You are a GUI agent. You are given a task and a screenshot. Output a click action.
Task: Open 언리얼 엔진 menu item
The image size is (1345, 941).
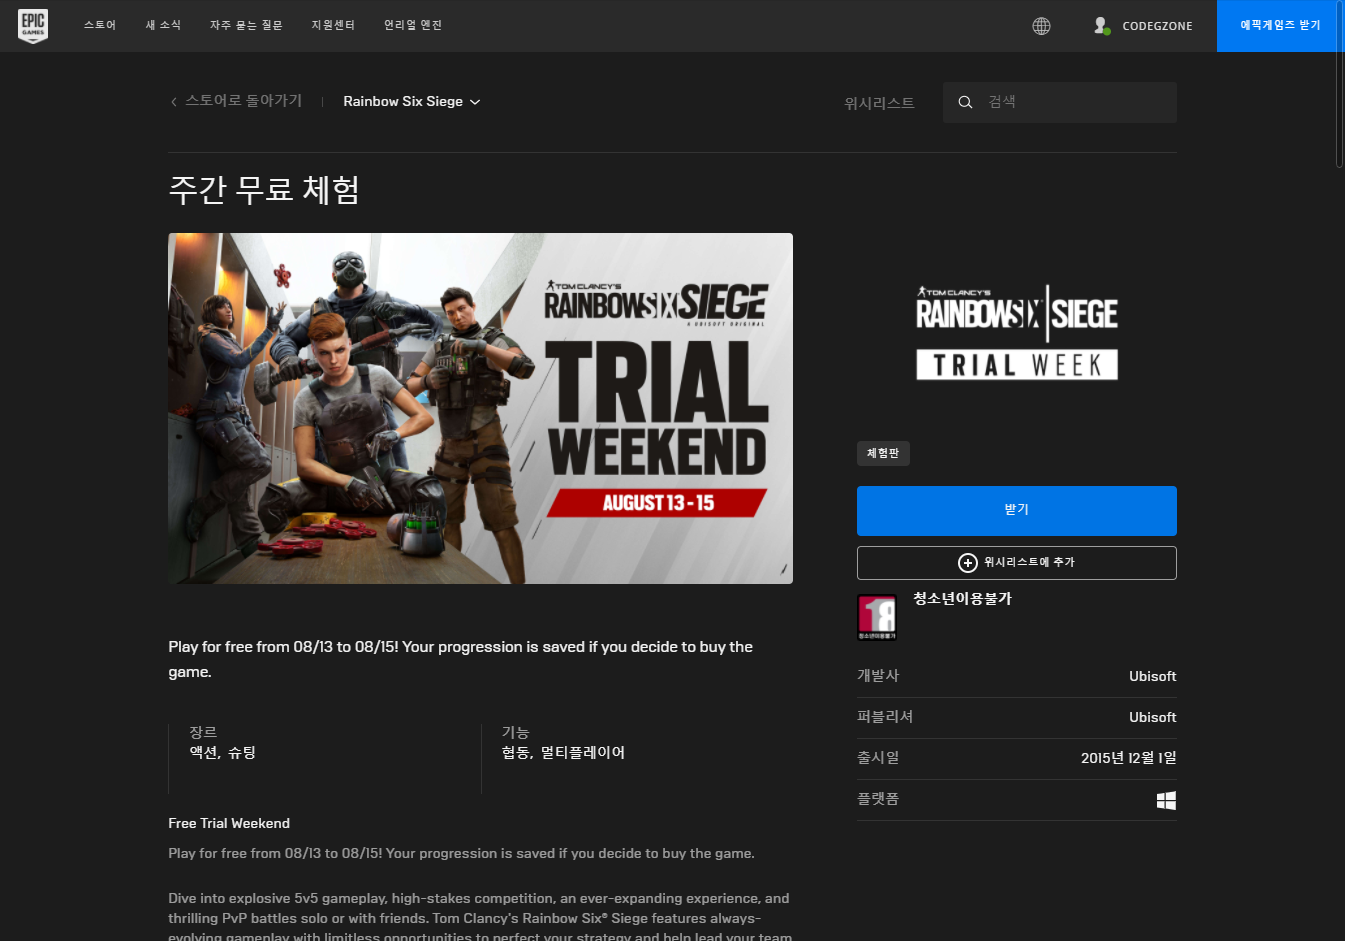pyautogui.click(x=413, y=26)
